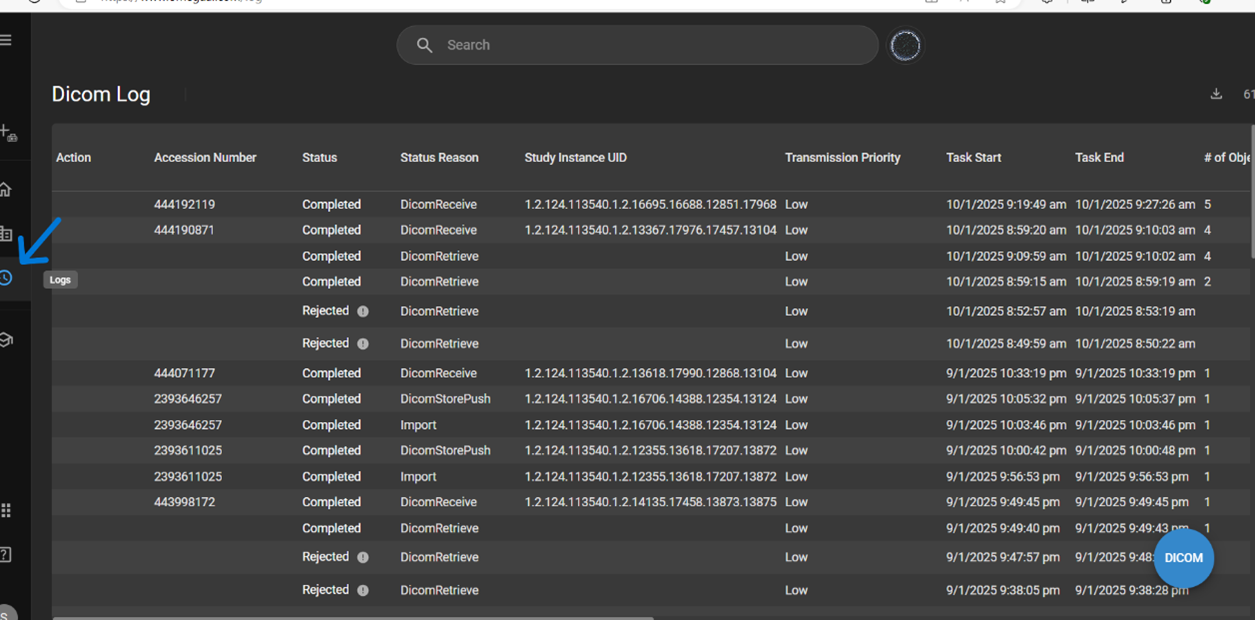This screenshot has height=620, width=1255.
Task: Sort by the Accession Number column header
Action: tap(205, 158)
